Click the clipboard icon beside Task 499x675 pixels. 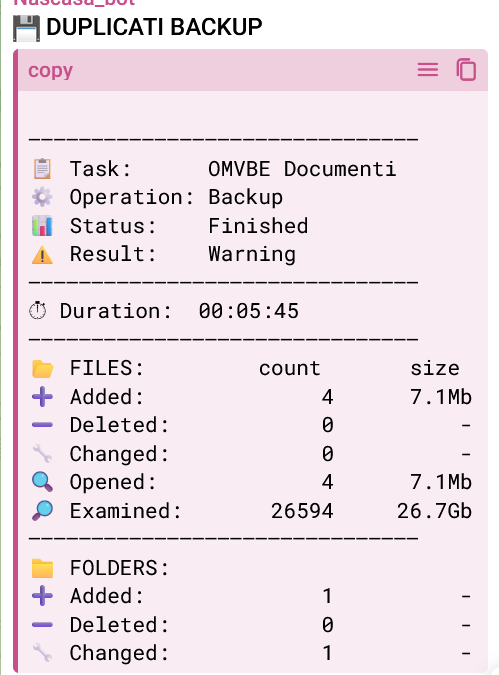coord(42,168)
